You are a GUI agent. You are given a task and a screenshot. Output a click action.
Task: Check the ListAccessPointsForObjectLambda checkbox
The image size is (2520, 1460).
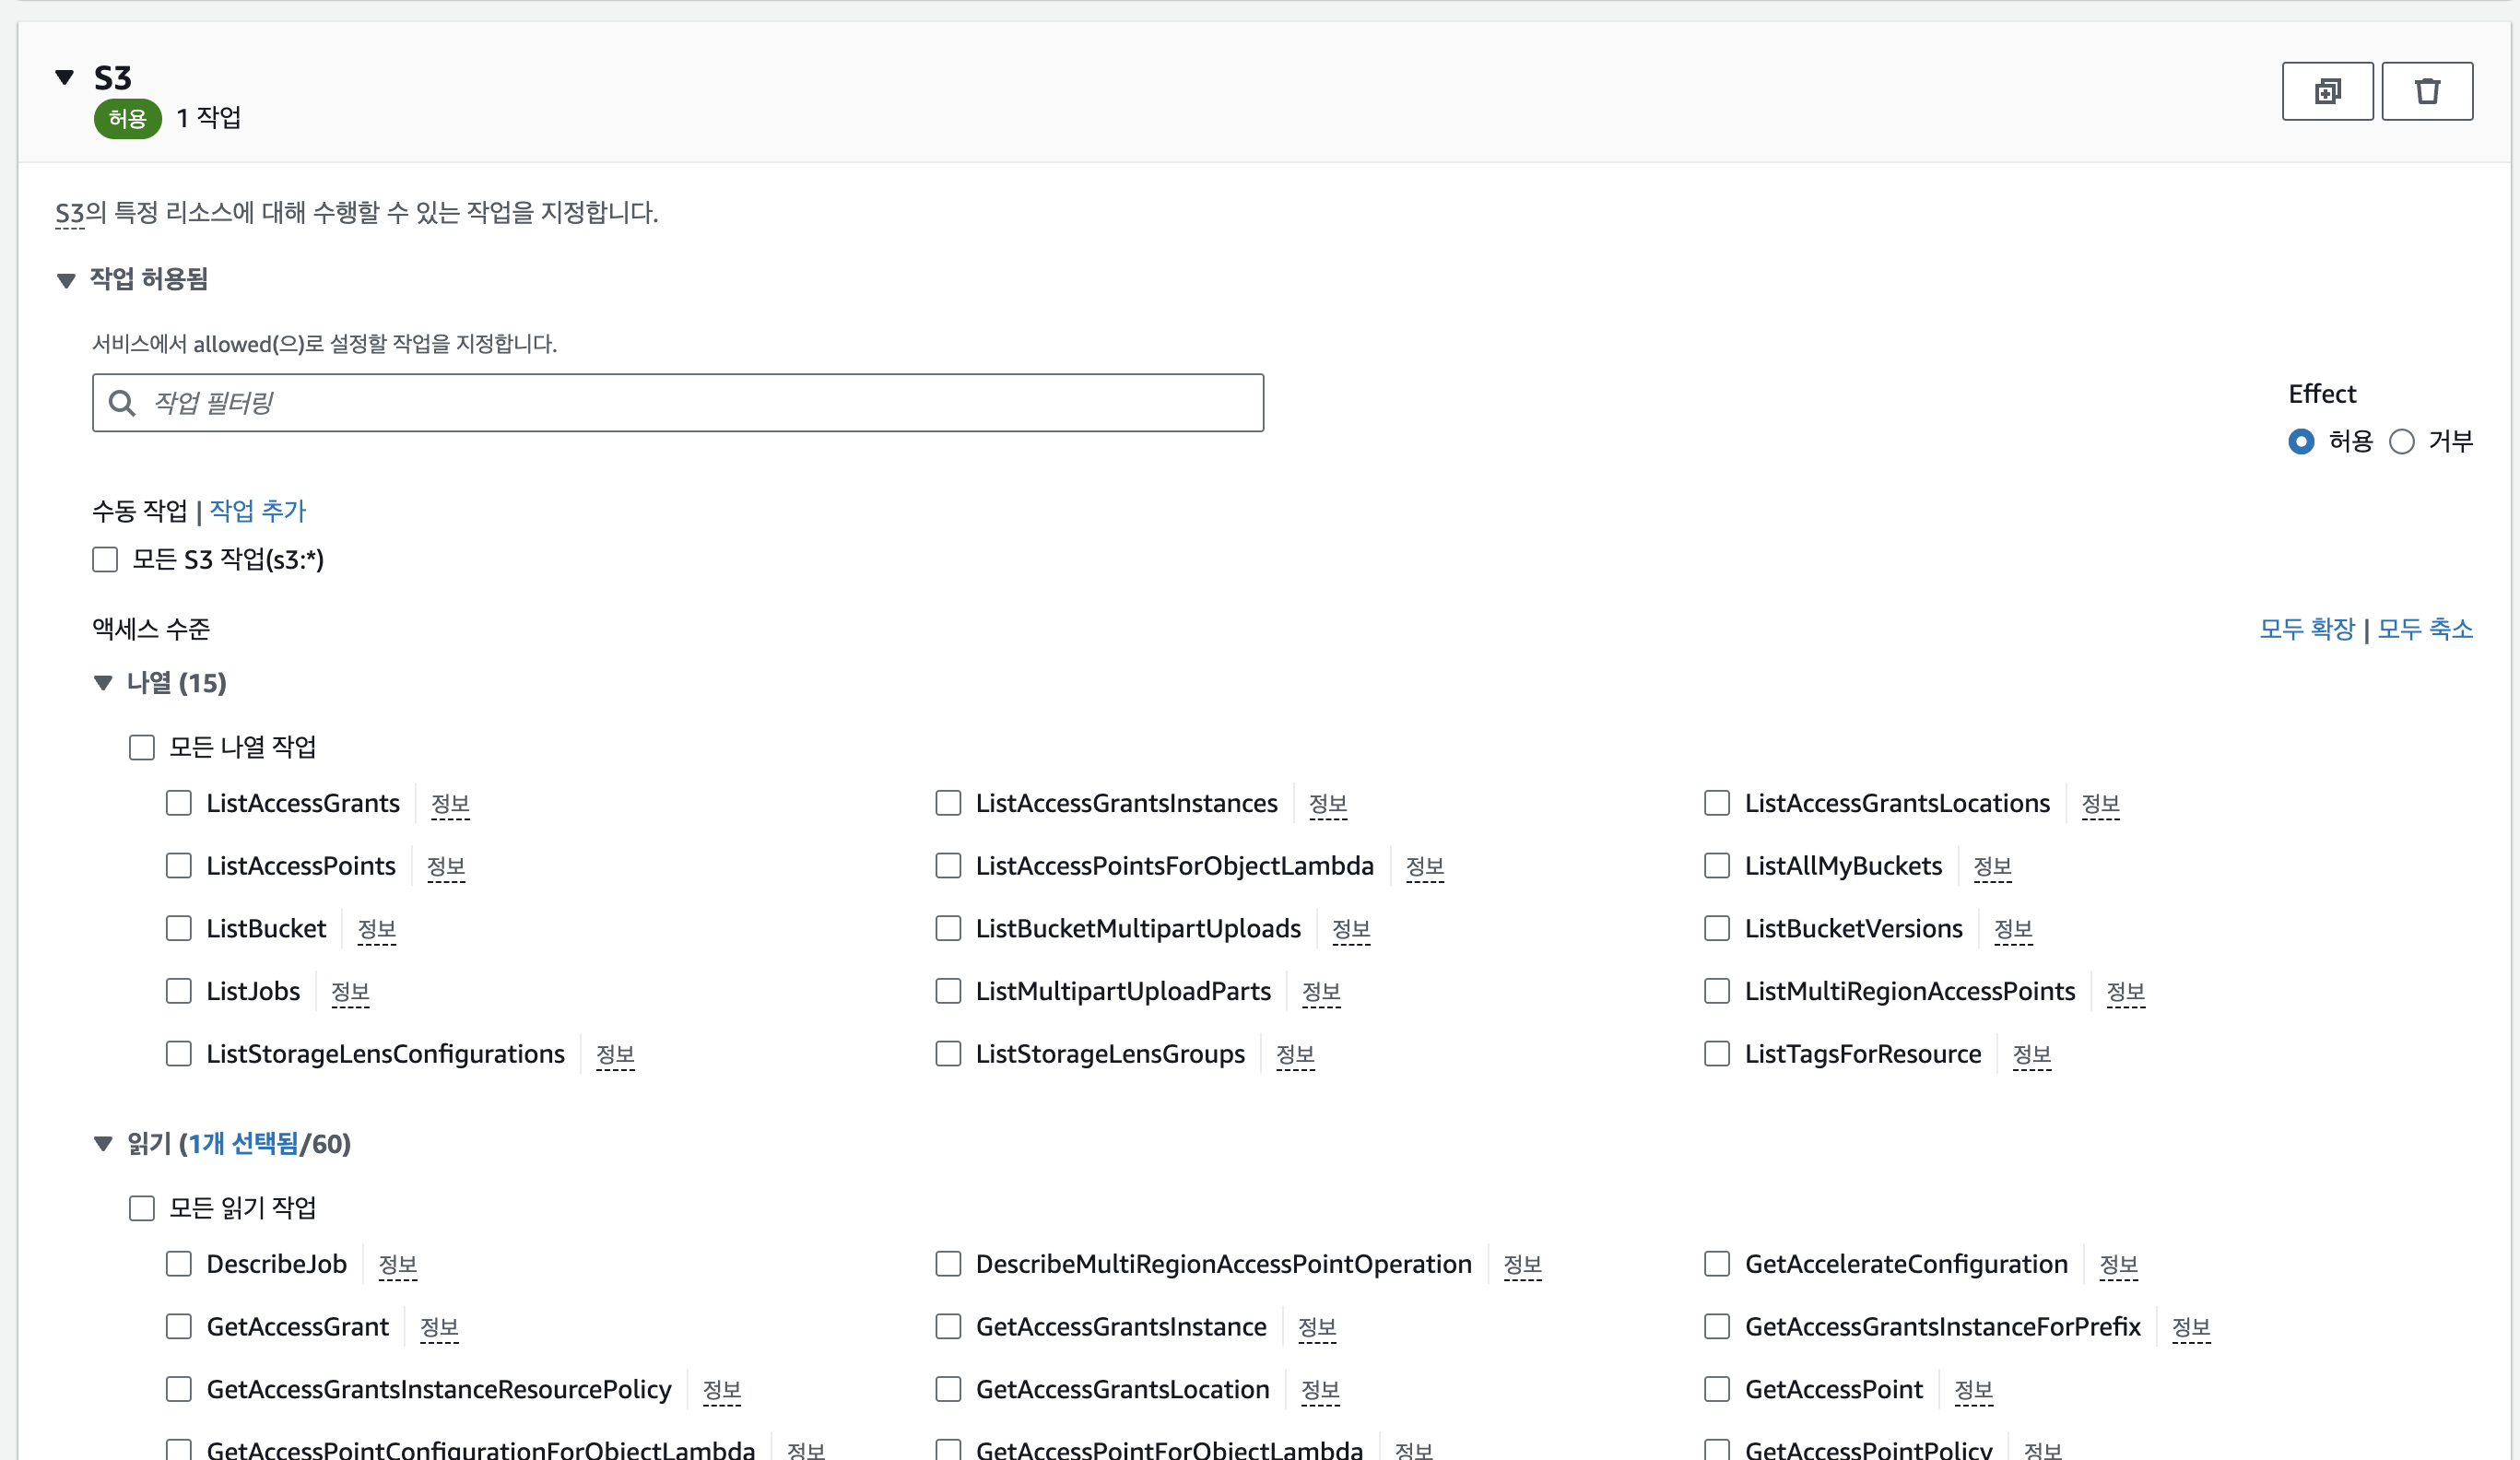948,866
